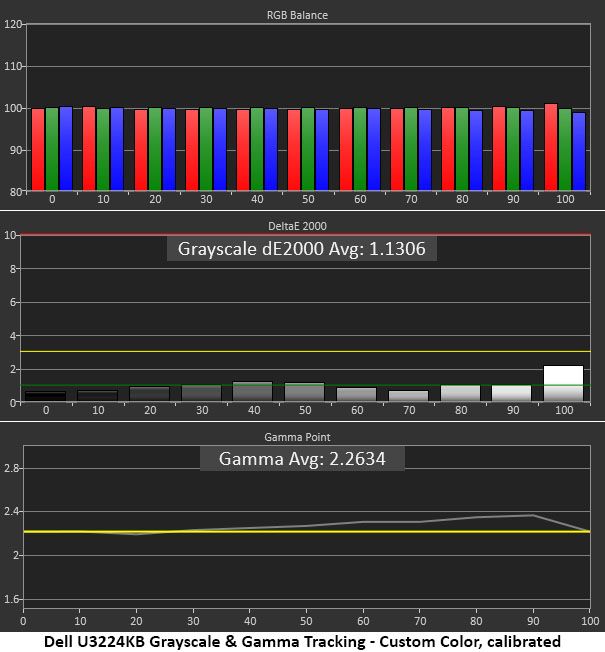
Task: Click the 120 label on RGB Balance axis
Action: pos(12,24)
